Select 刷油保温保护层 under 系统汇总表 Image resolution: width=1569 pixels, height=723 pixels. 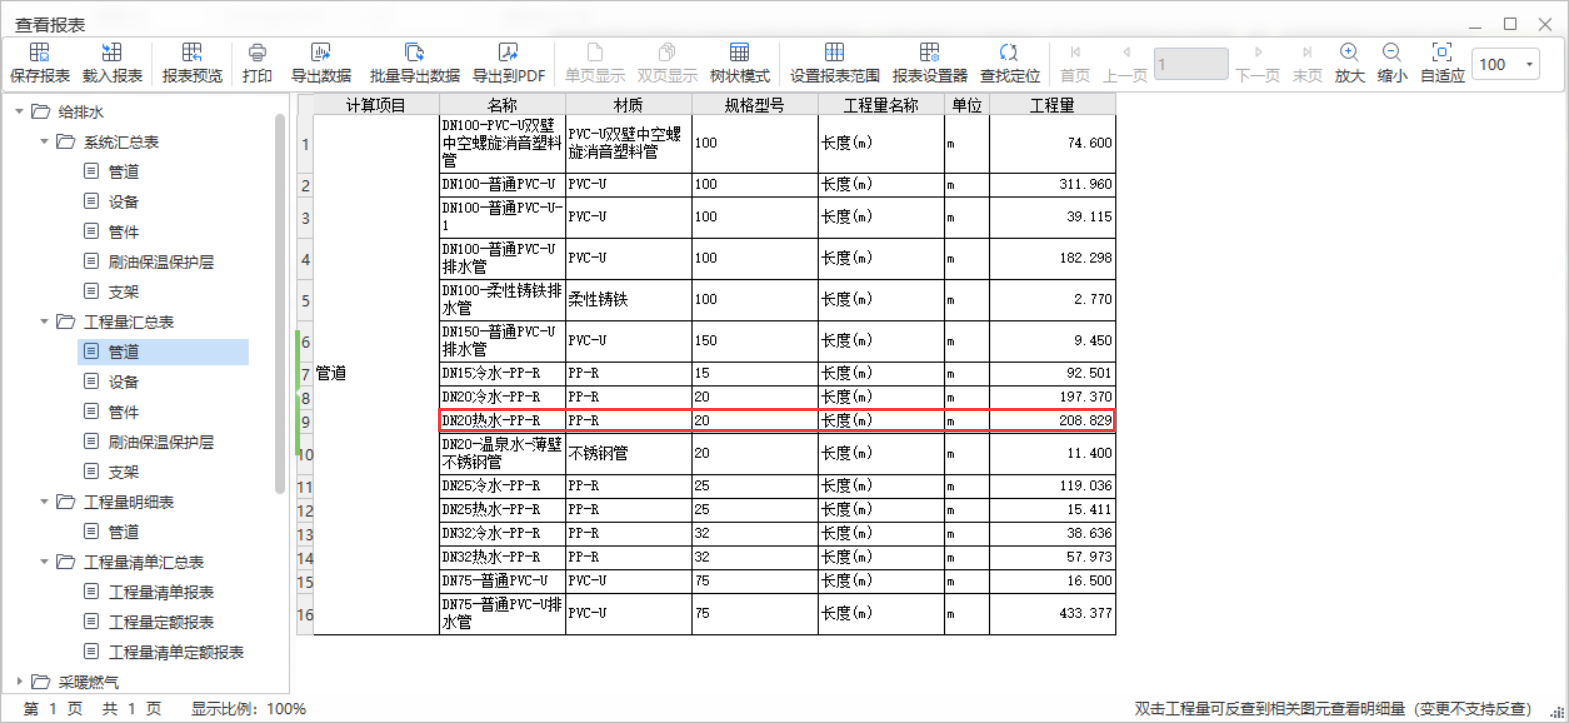(161, 262)
